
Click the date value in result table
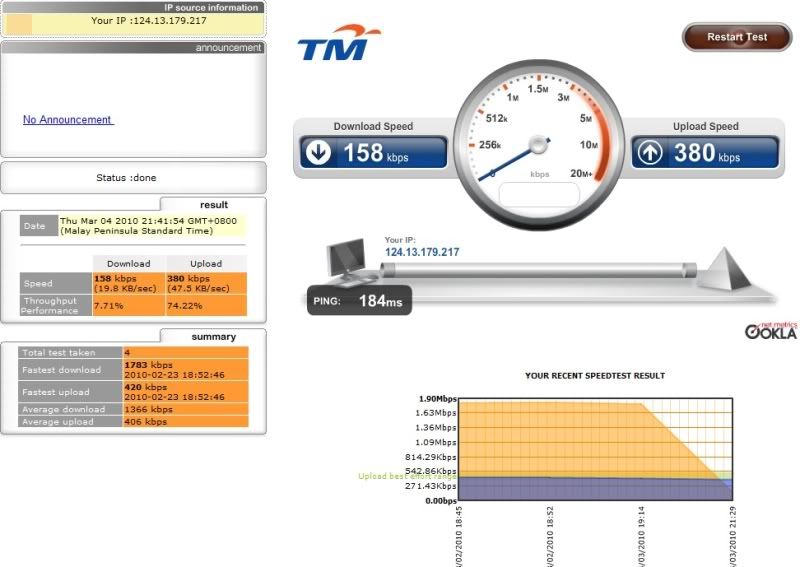pyautogui.click(x=151, y=225)
